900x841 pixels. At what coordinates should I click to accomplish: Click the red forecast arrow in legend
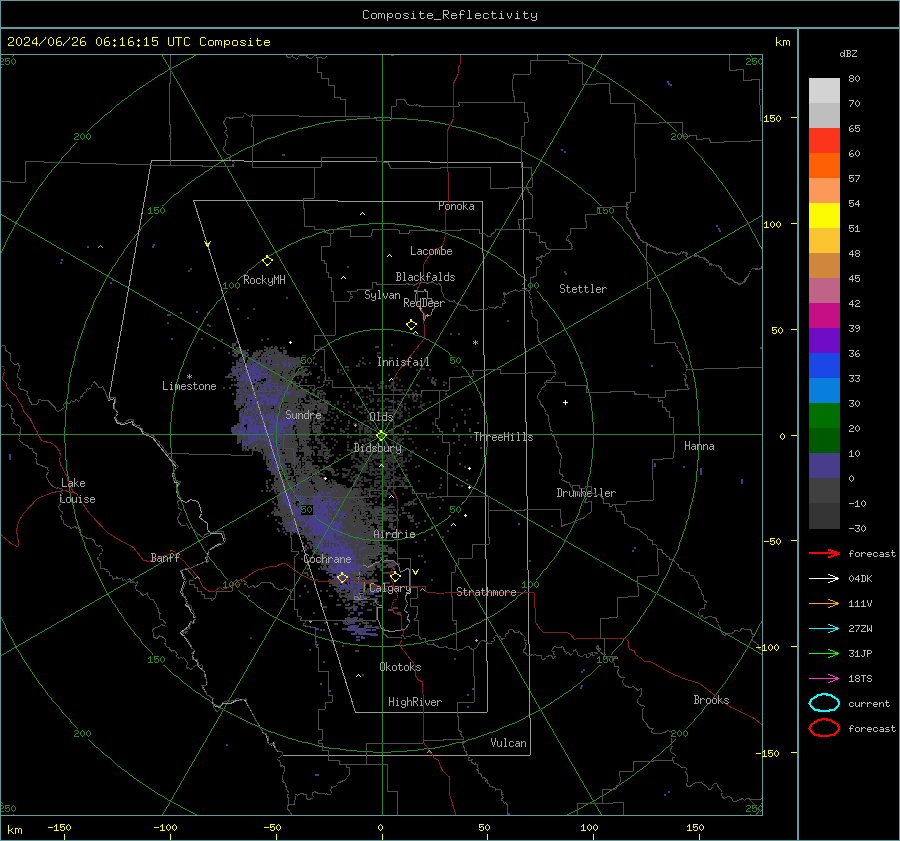pyautogui.click(x=824, y=553)
